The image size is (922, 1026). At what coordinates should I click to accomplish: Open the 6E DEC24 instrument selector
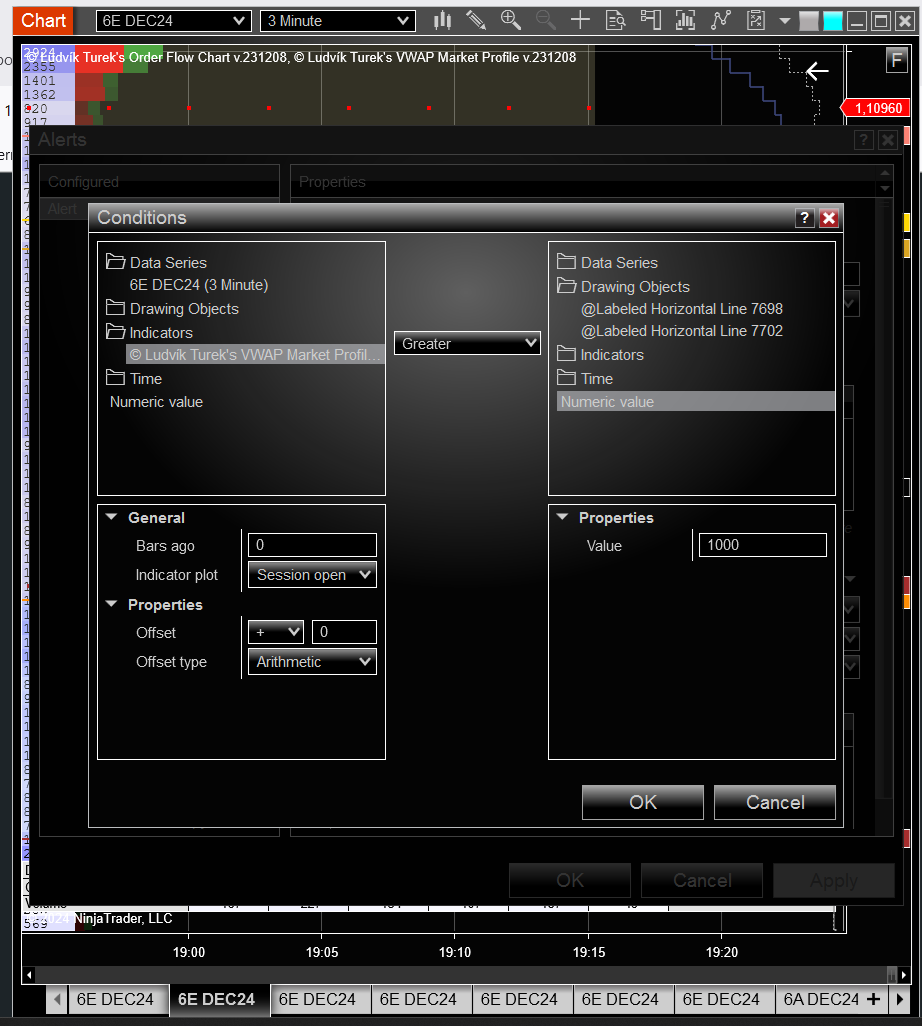(173, 21)
